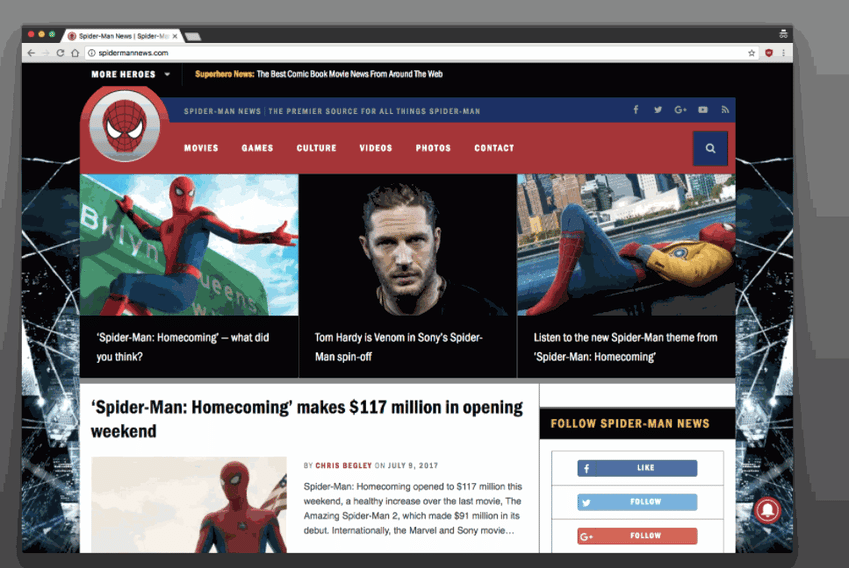The height and width of the screenshot is (568, 849).
Task: Click the red notification bell icon
Action: (767, 510)
